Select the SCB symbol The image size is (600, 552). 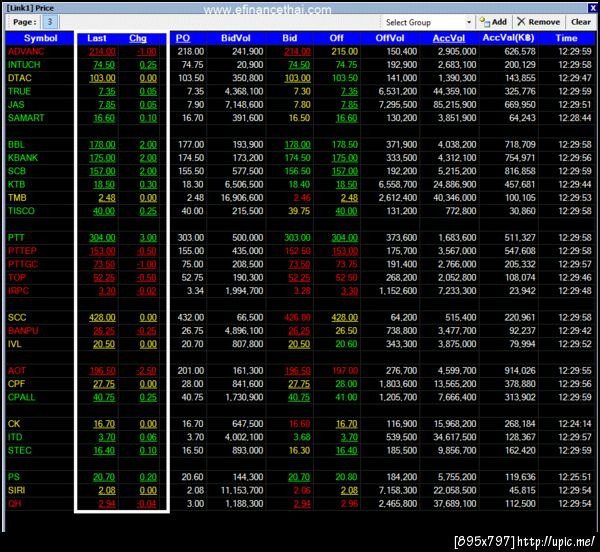(17, 171)
